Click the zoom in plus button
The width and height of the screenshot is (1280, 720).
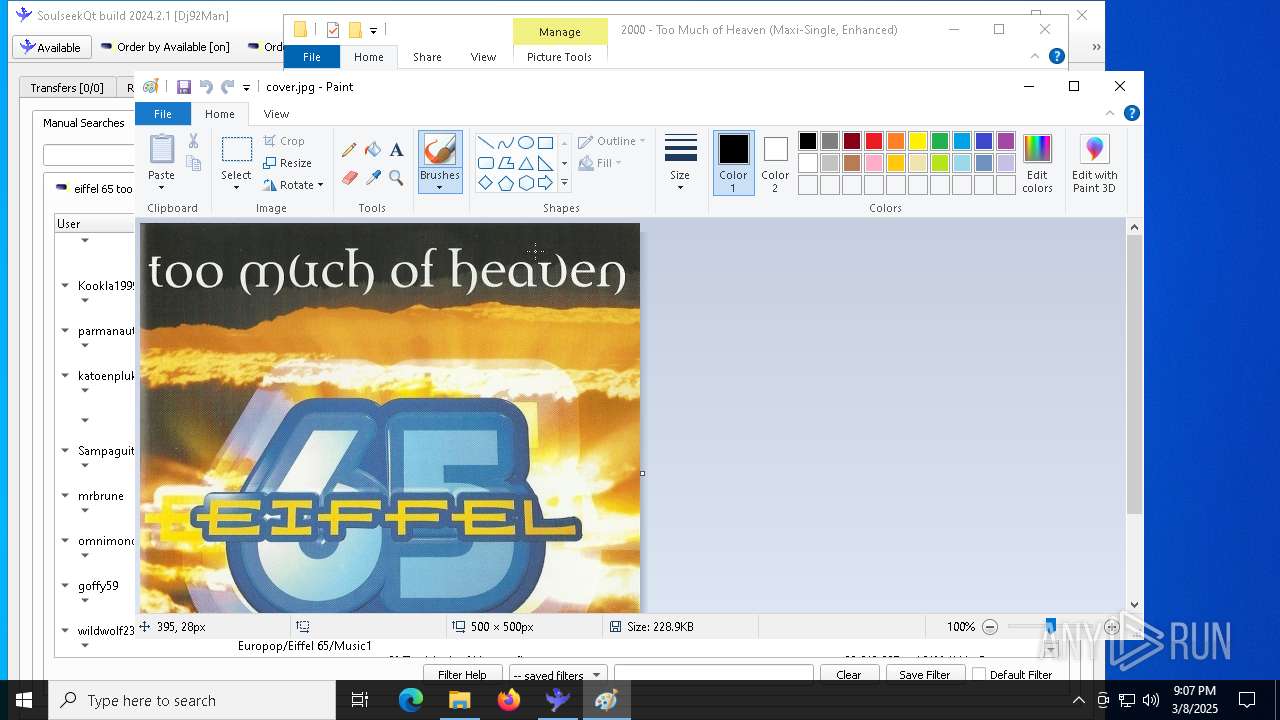tap(1111, 627)
